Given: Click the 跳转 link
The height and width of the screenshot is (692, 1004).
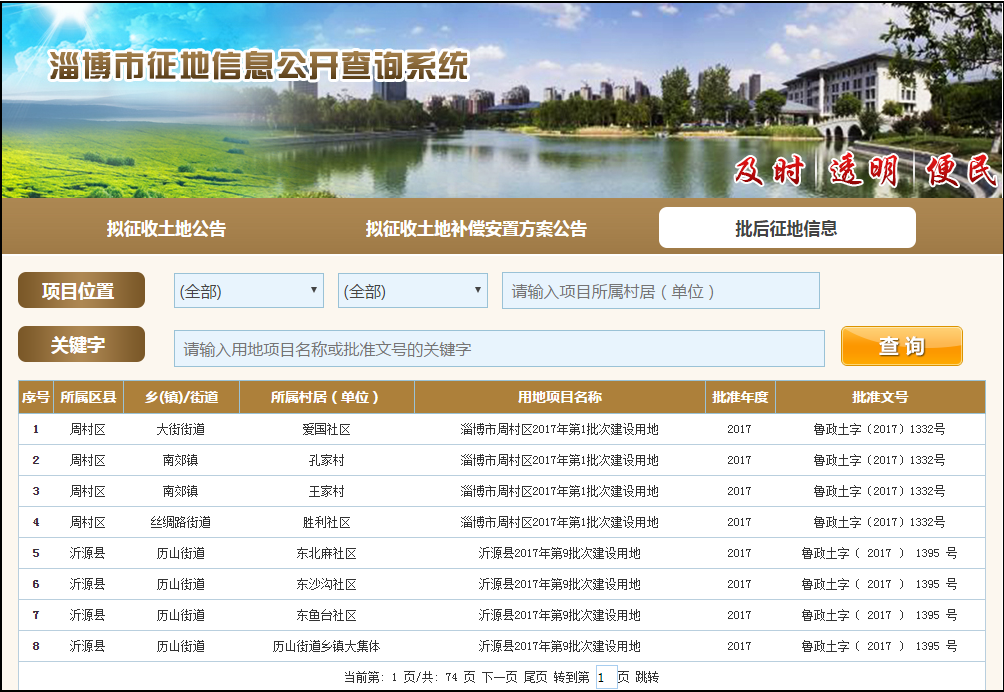Looking at the screenshot, I should pos(647,677).
